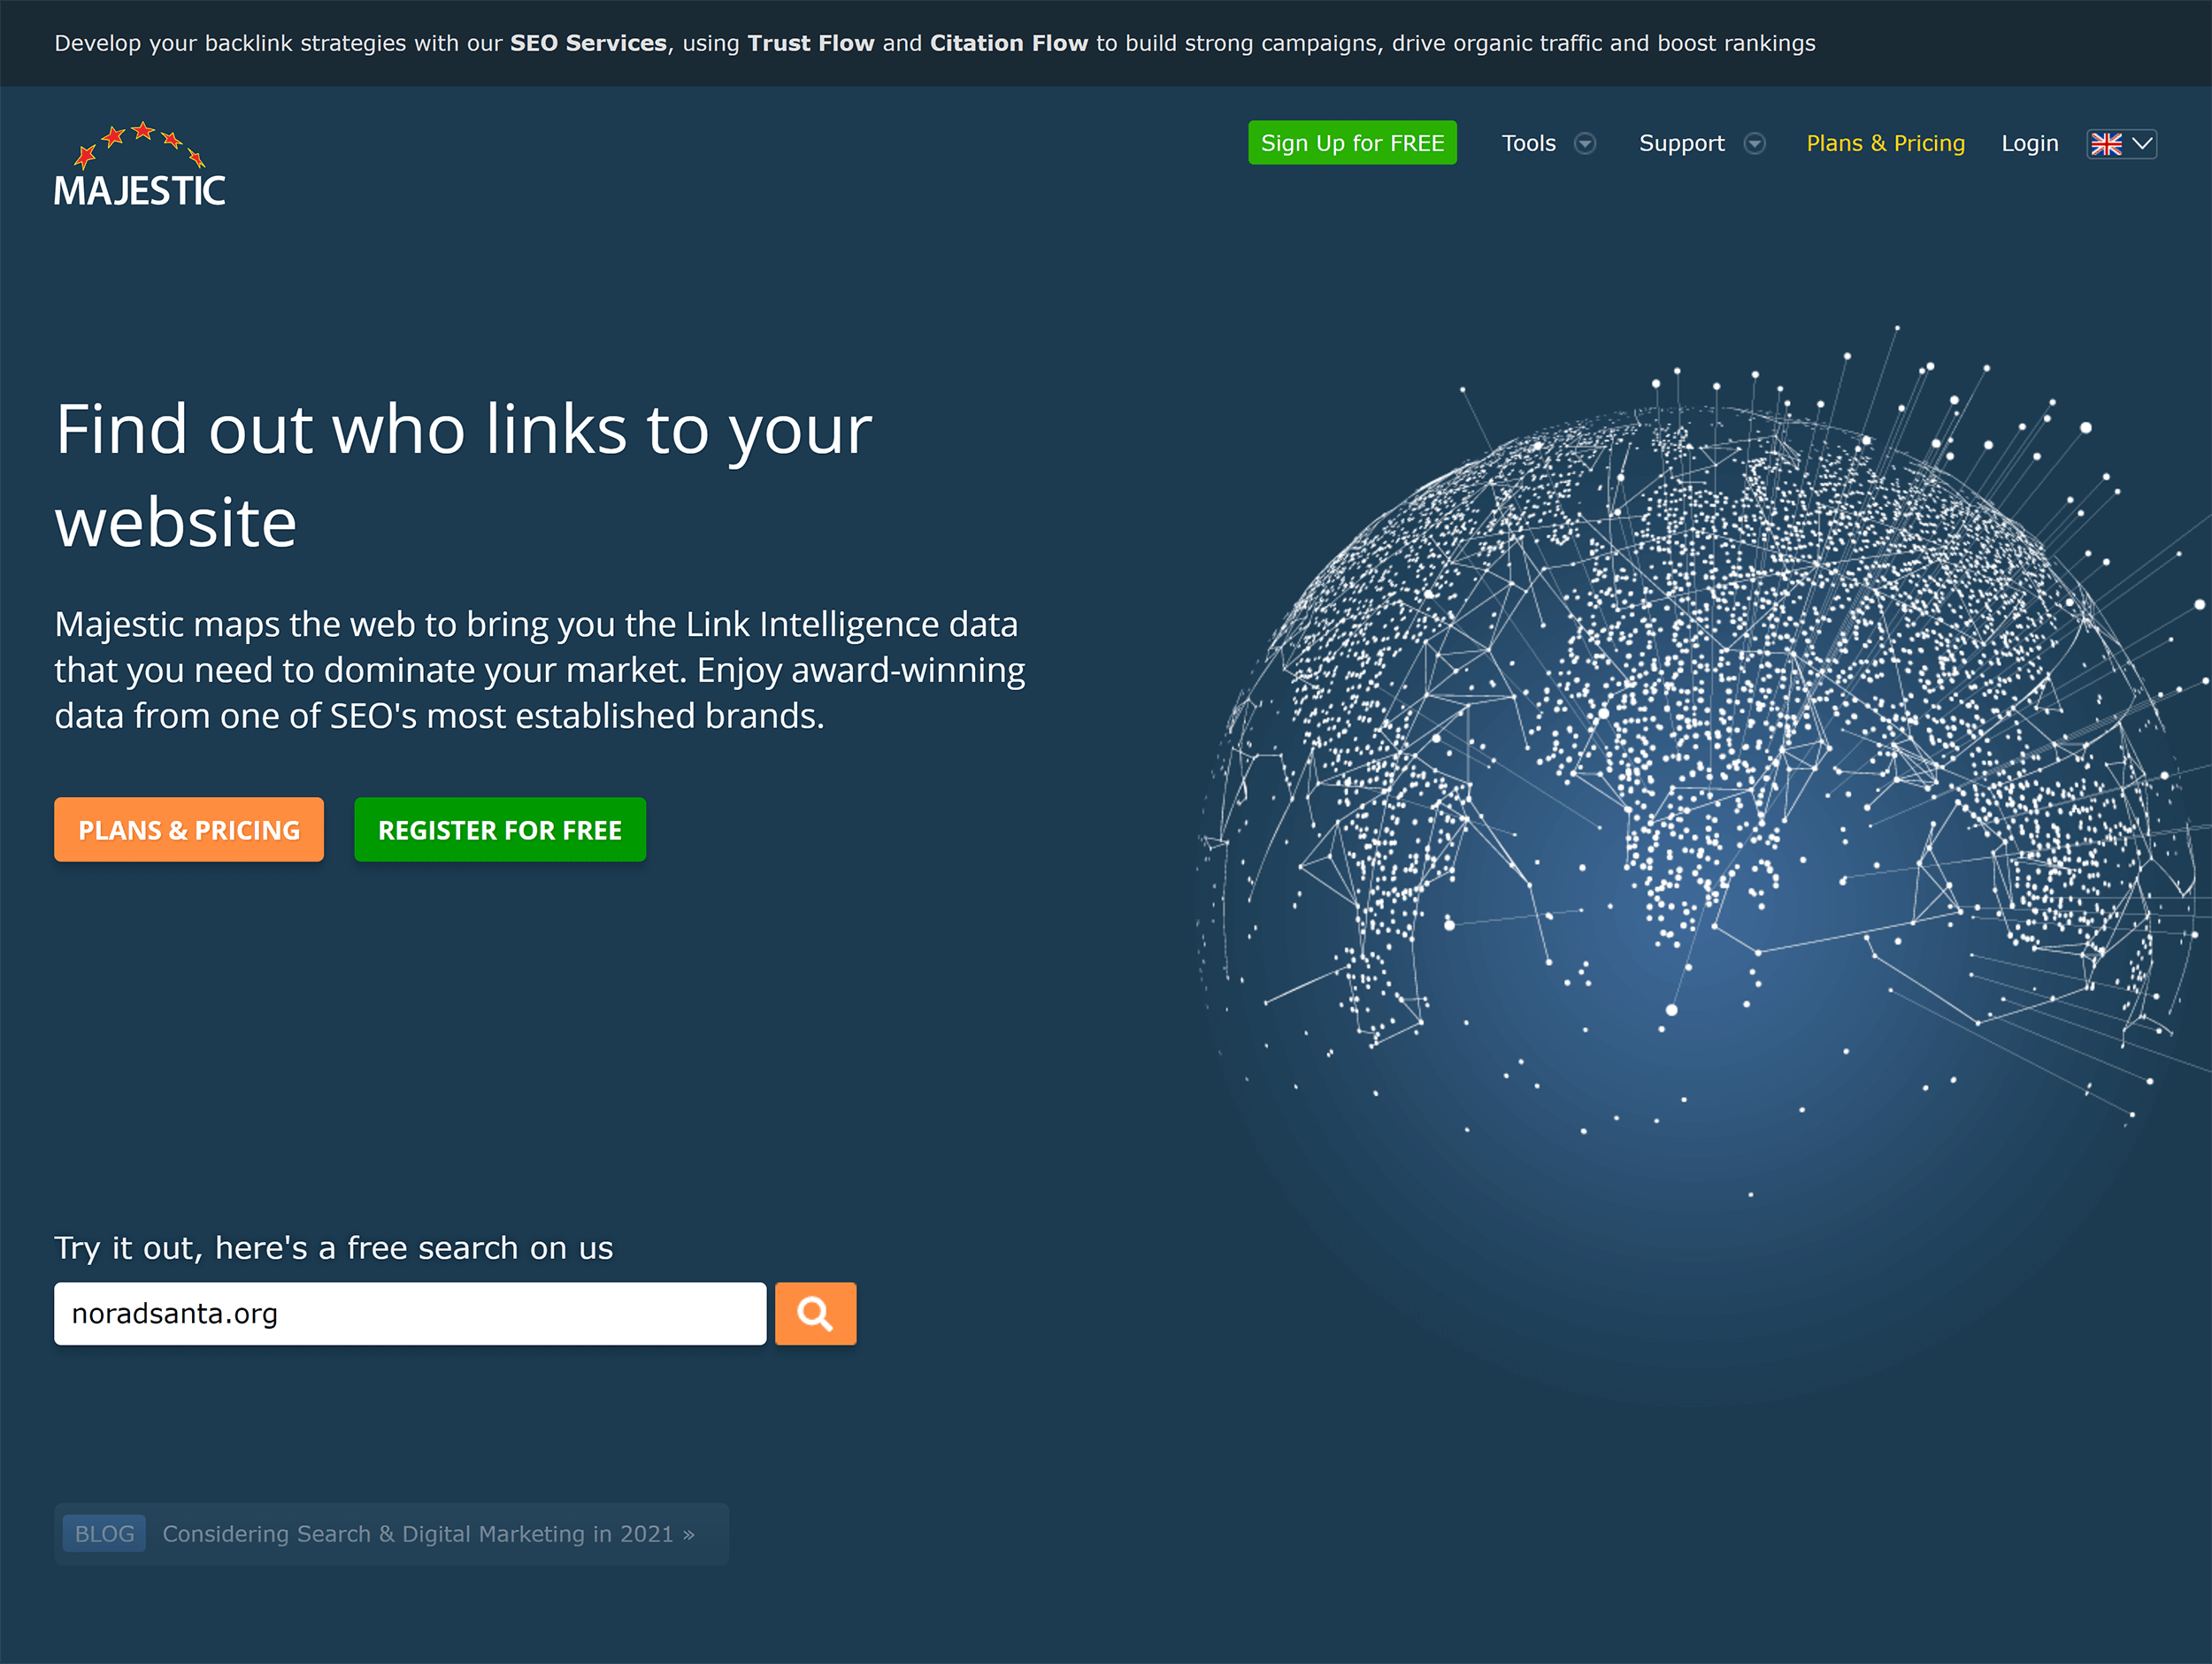This screenshot has width=2212, height=1664.
Task: Click the Login link
Action: [x=2029, y=143]
